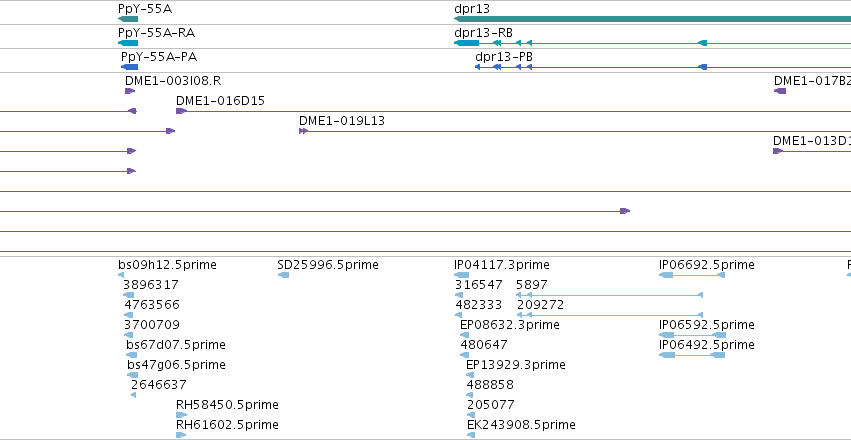
Task: Click the bs09h12.5prime EST arrow
Action: point(121,275)
